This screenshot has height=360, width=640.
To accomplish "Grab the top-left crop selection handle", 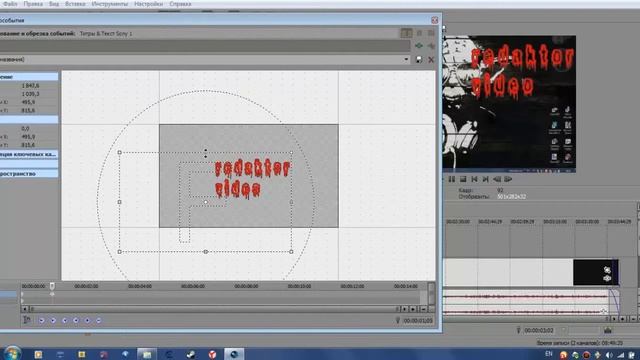I will coord(120,152).
